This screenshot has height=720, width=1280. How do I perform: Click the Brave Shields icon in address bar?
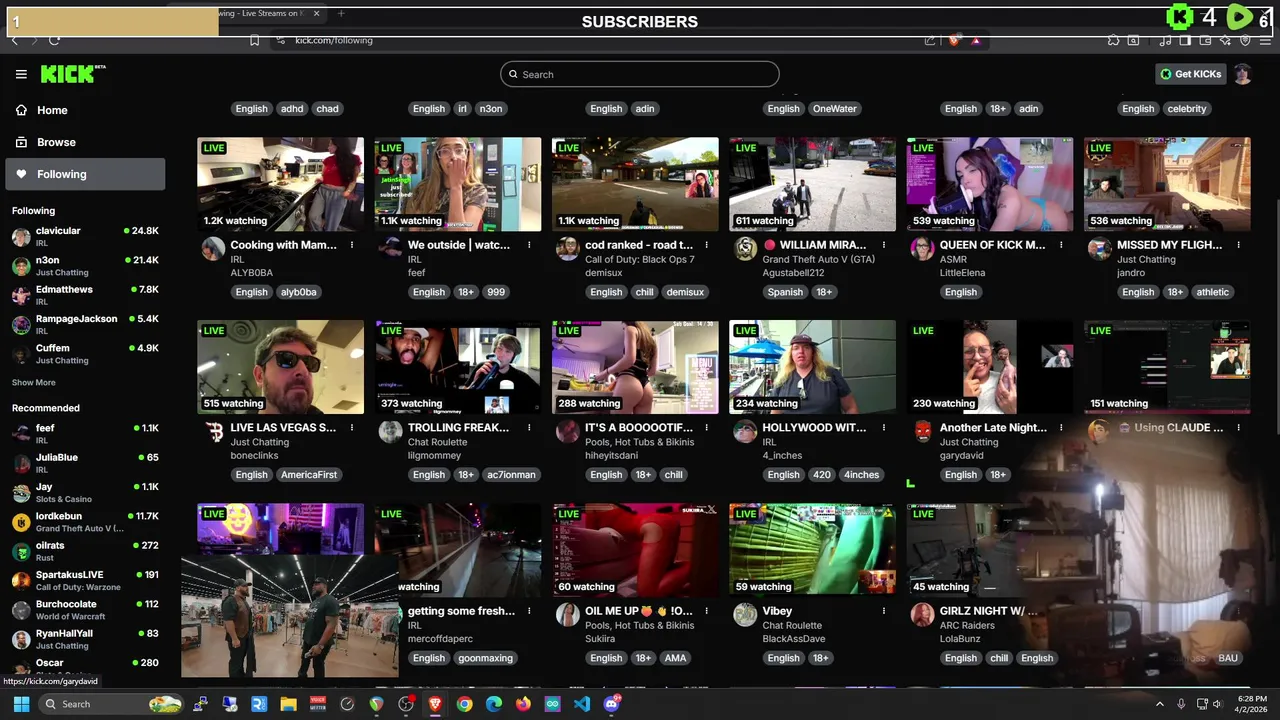point(953,40)
